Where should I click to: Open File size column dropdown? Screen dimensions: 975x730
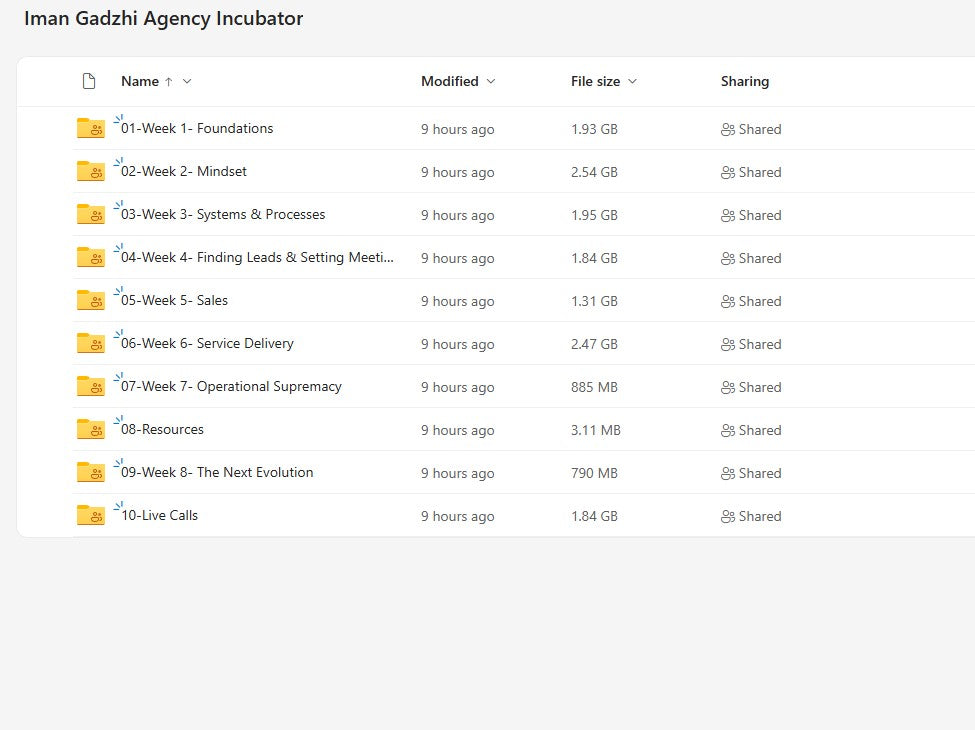632,81
